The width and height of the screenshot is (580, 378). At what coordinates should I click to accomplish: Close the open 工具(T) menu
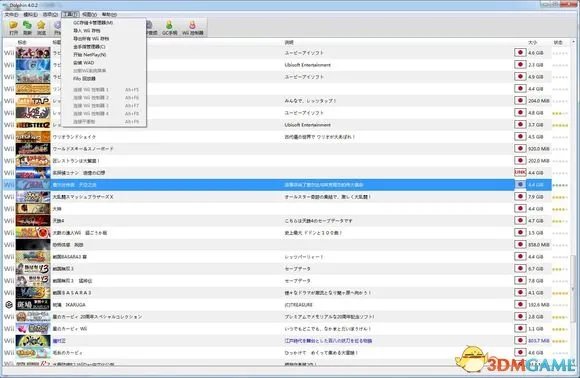pos(70,14)
